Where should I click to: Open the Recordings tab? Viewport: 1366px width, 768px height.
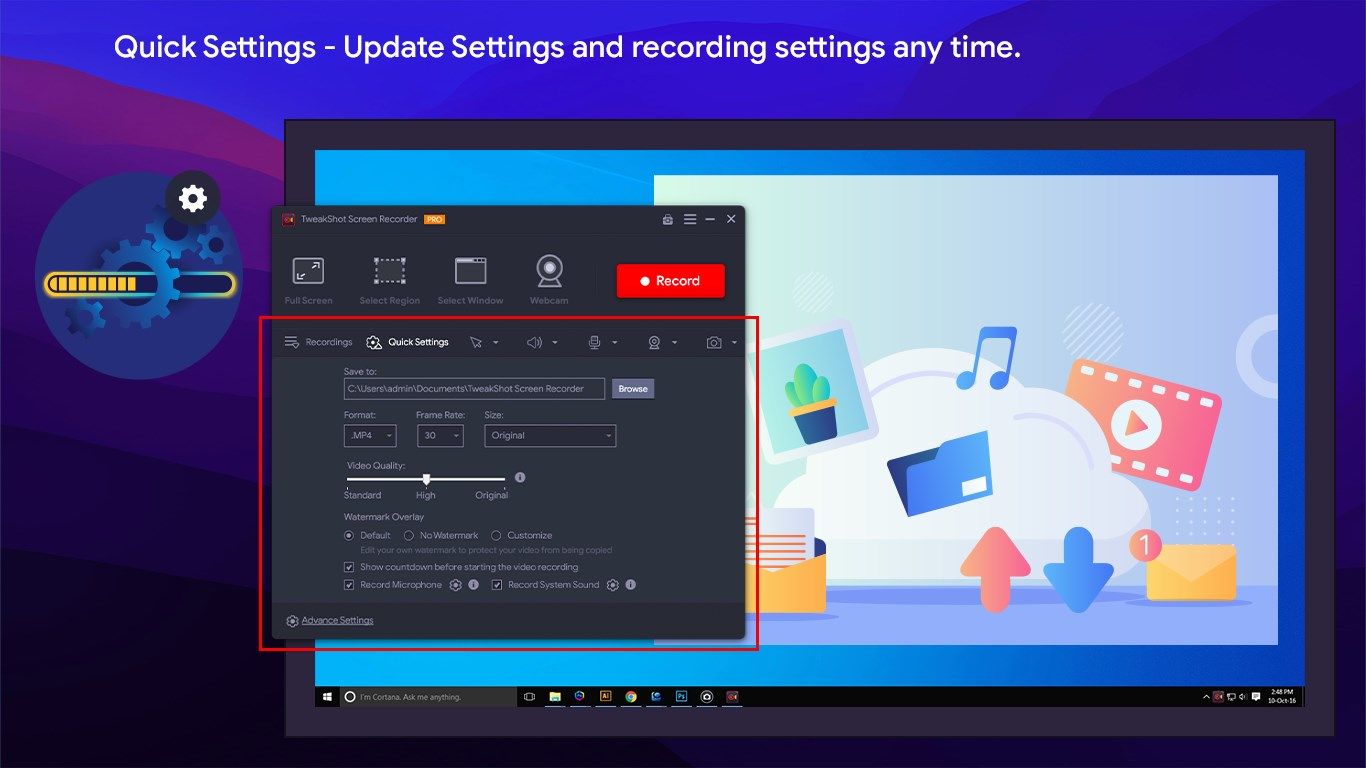318,342
